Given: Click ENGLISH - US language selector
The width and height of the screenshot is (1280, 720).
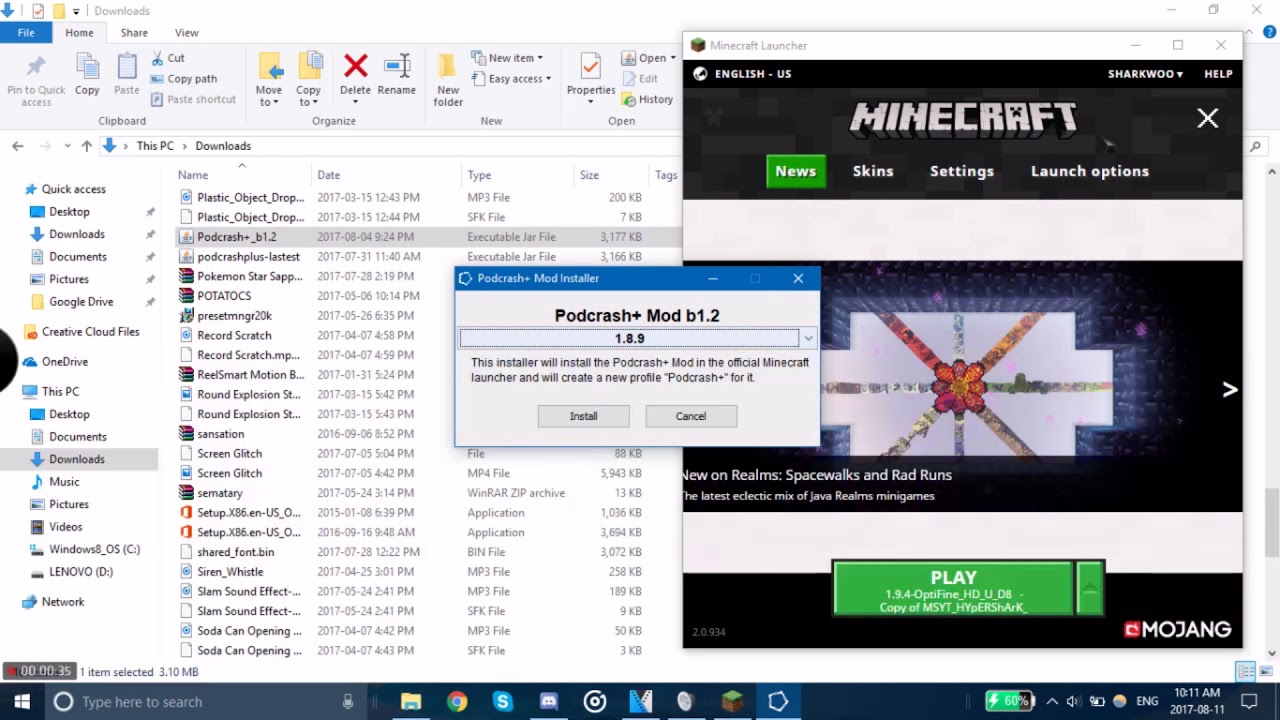Looking at the screenshot, I should pyautogui.click(x=743, y=74).
